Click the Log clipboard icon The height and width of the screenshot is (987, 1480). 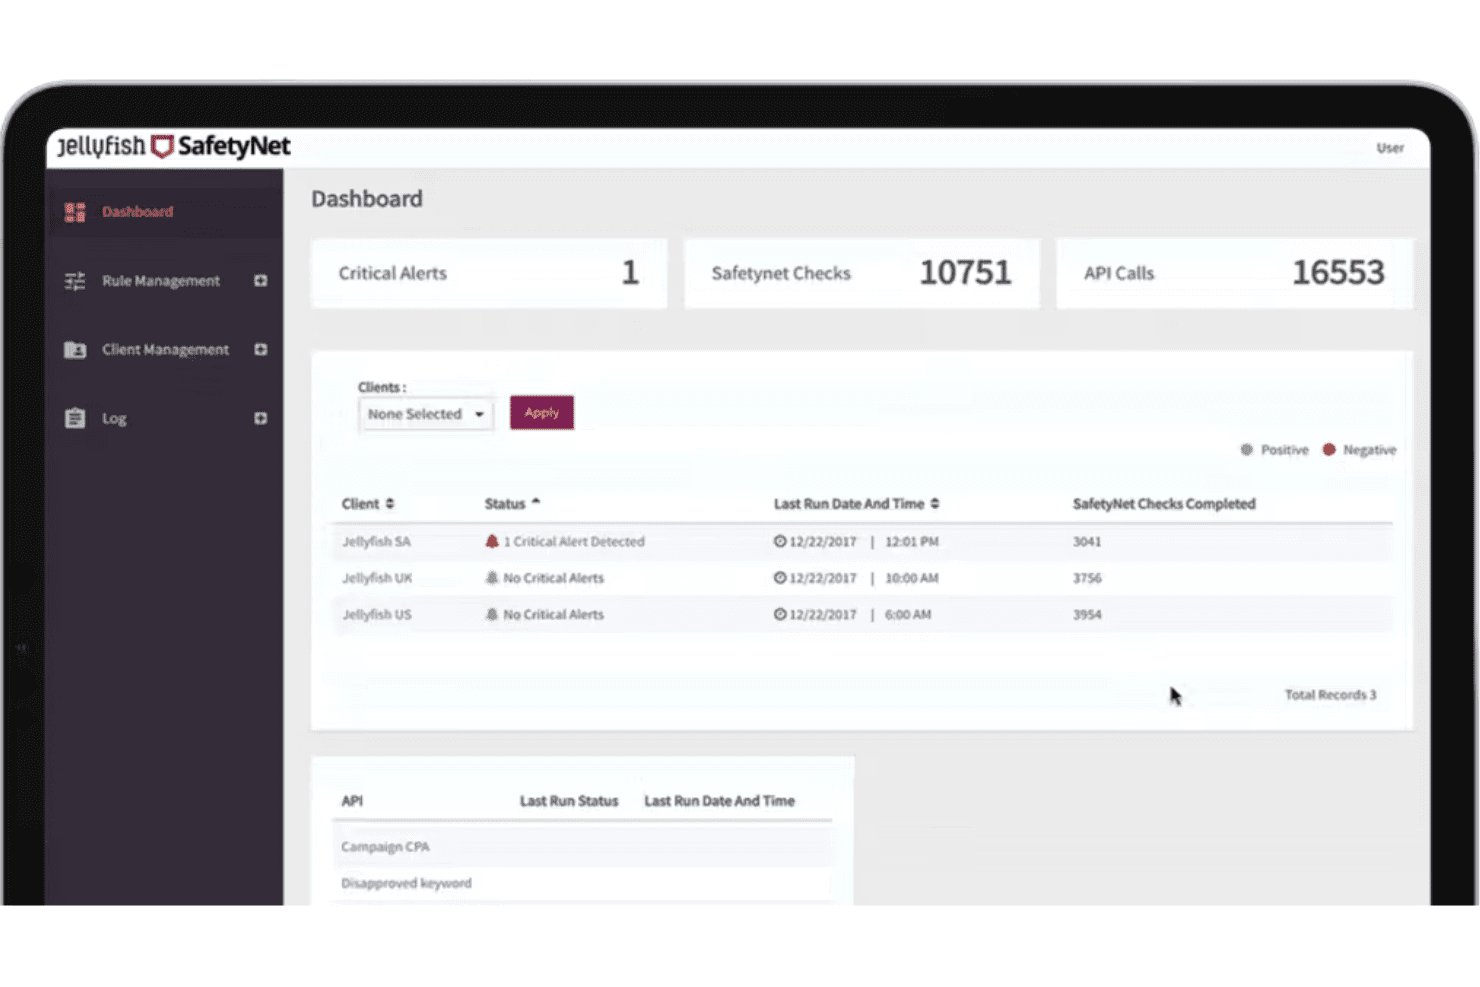point(75,418)
